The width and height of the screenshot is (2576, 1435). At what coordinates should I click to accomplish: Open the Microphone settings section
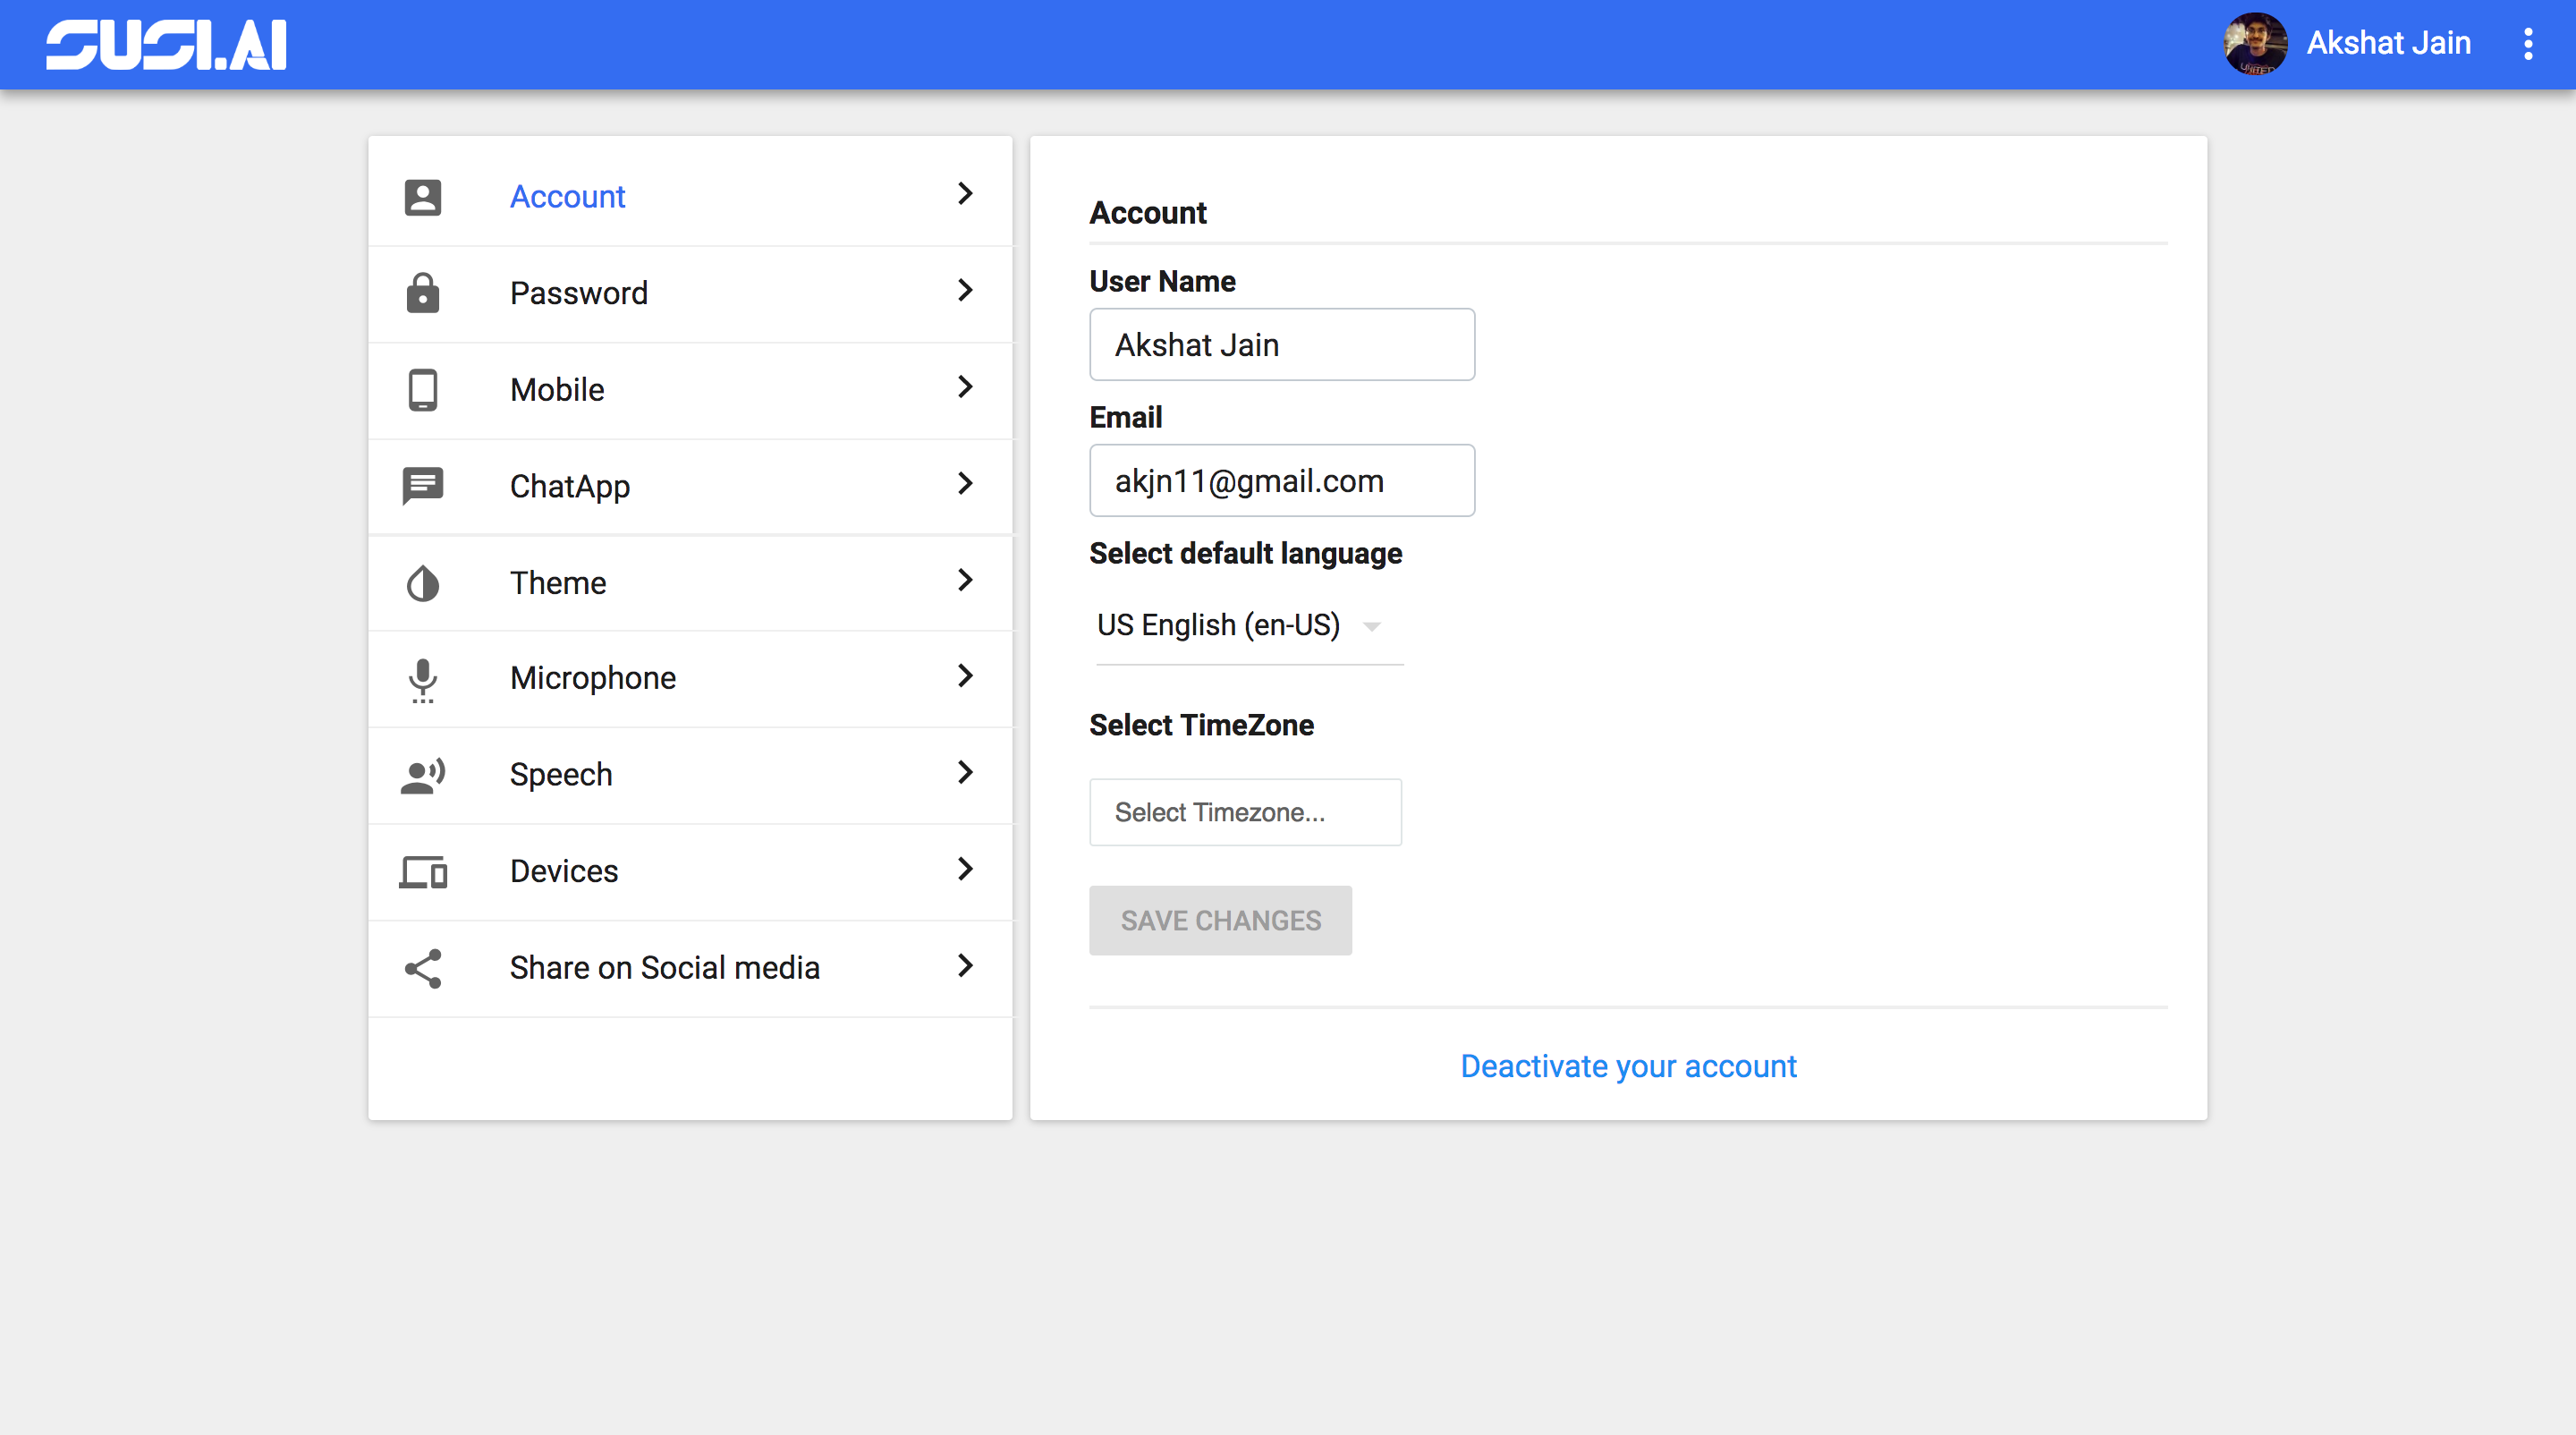click(593, 678)
